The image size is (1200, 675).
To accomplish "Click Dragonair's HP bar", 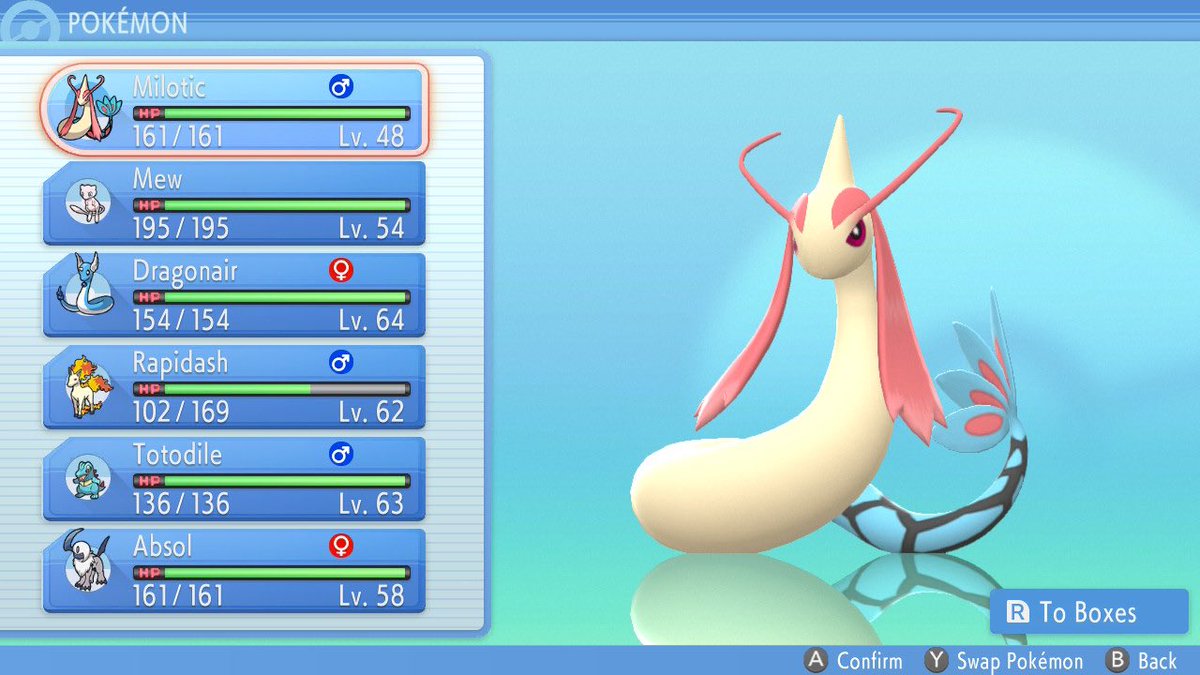I will [x=272, y=297].
